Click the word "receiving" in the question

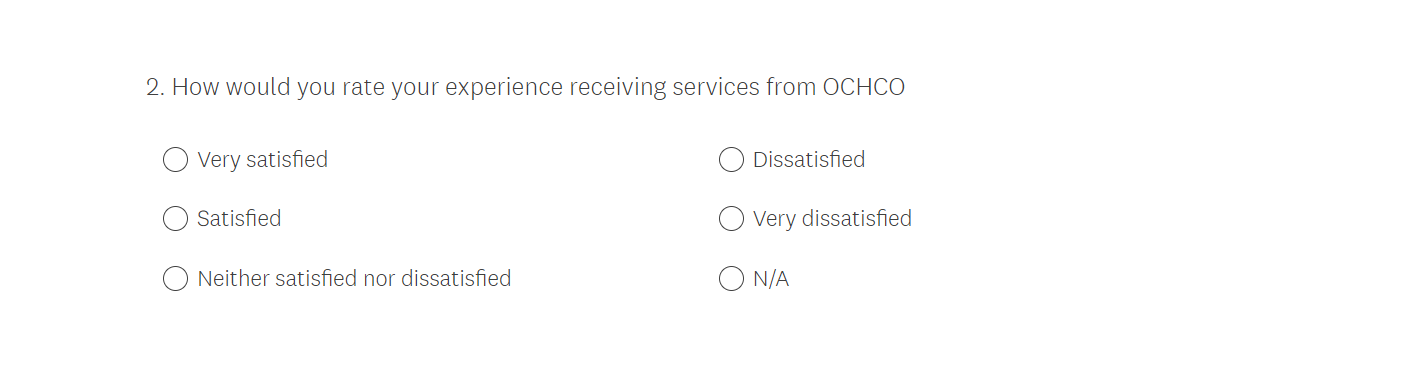618,88
